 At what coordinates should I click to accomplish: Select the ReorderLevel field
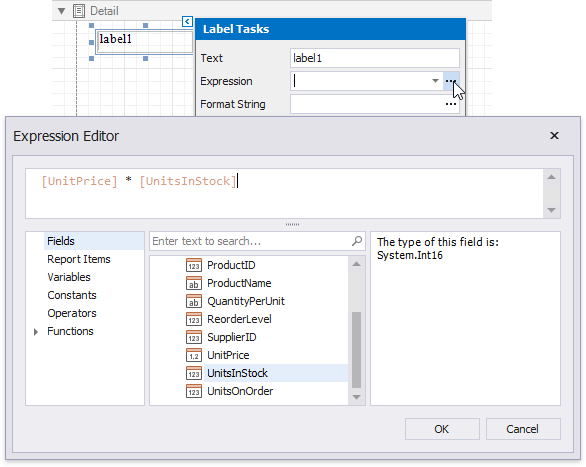239,319
